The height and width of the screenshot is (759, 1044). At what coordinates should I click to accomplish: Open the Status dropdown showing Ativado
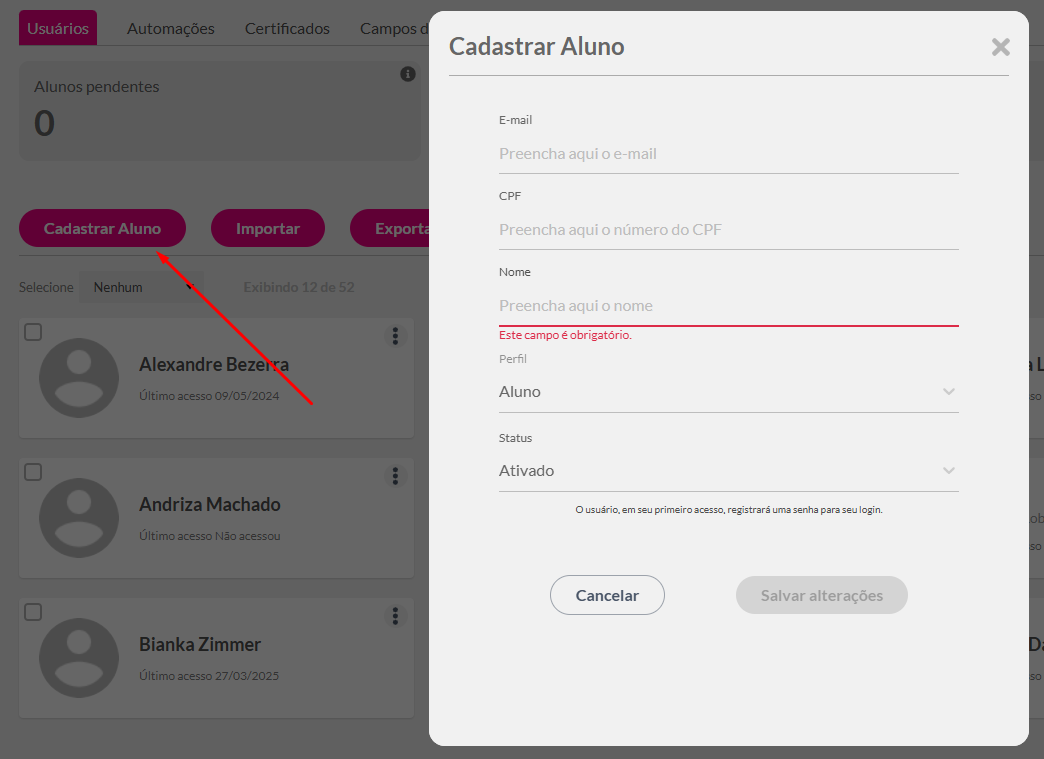pos(728,471)
